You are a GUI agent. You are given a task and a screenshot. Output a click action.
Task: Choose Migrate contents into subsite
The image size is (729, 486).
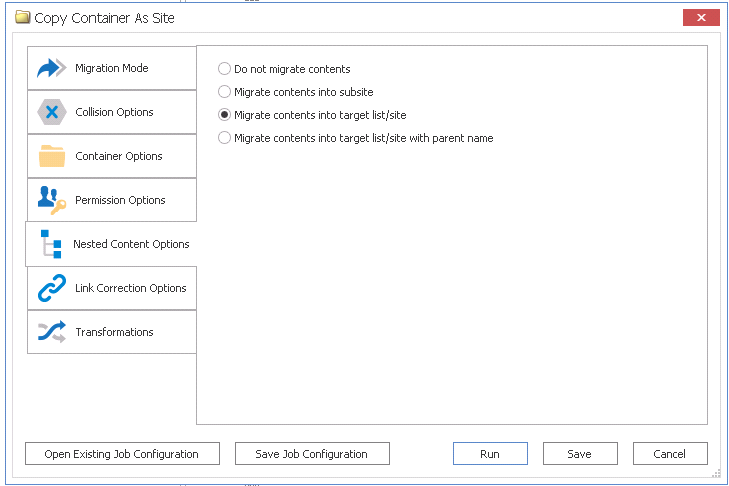click(224, 92)
